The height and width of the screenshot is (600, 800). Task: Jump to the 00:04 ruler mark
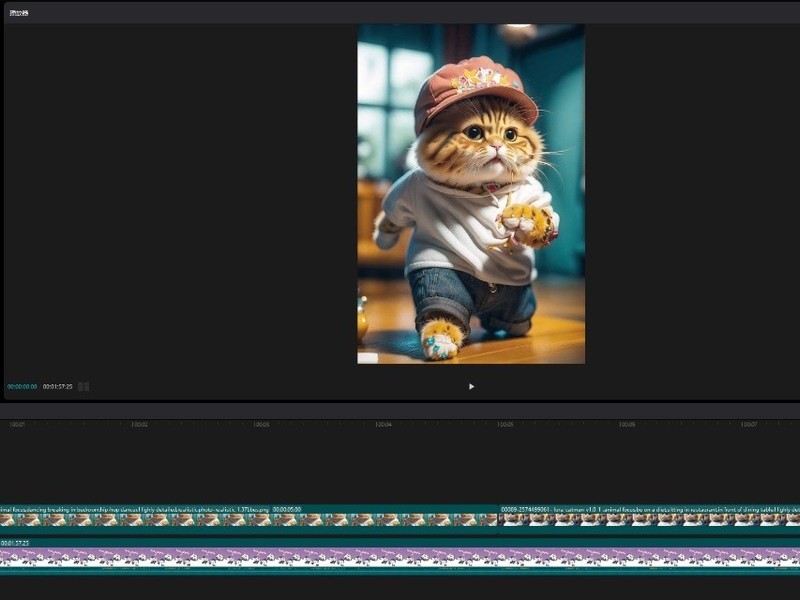tap(383, 424)
